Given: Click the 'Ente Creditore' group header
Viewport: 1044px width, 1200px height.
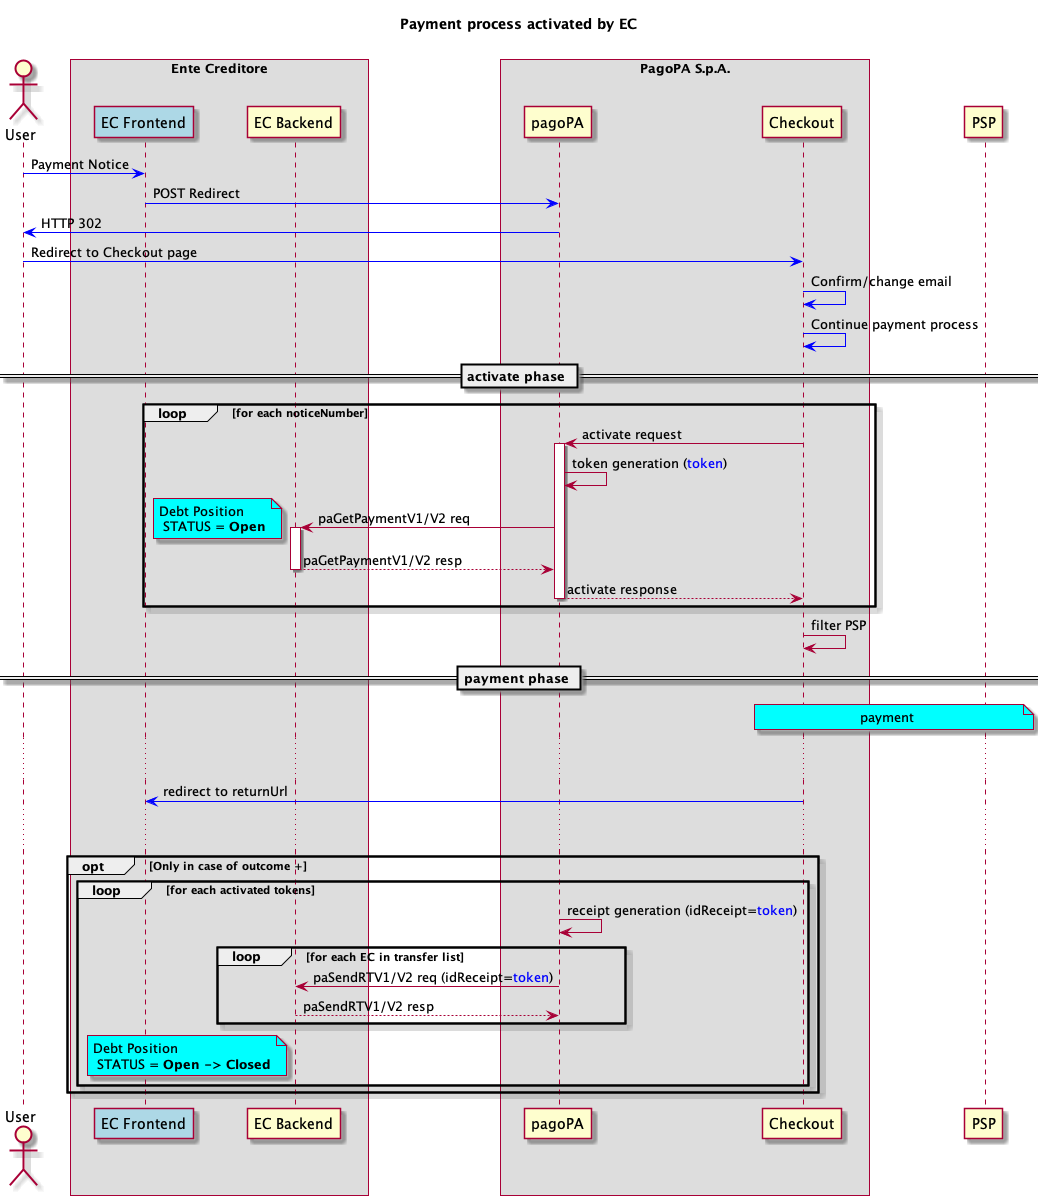Looking at the screenshot, I should pos(219,69).
